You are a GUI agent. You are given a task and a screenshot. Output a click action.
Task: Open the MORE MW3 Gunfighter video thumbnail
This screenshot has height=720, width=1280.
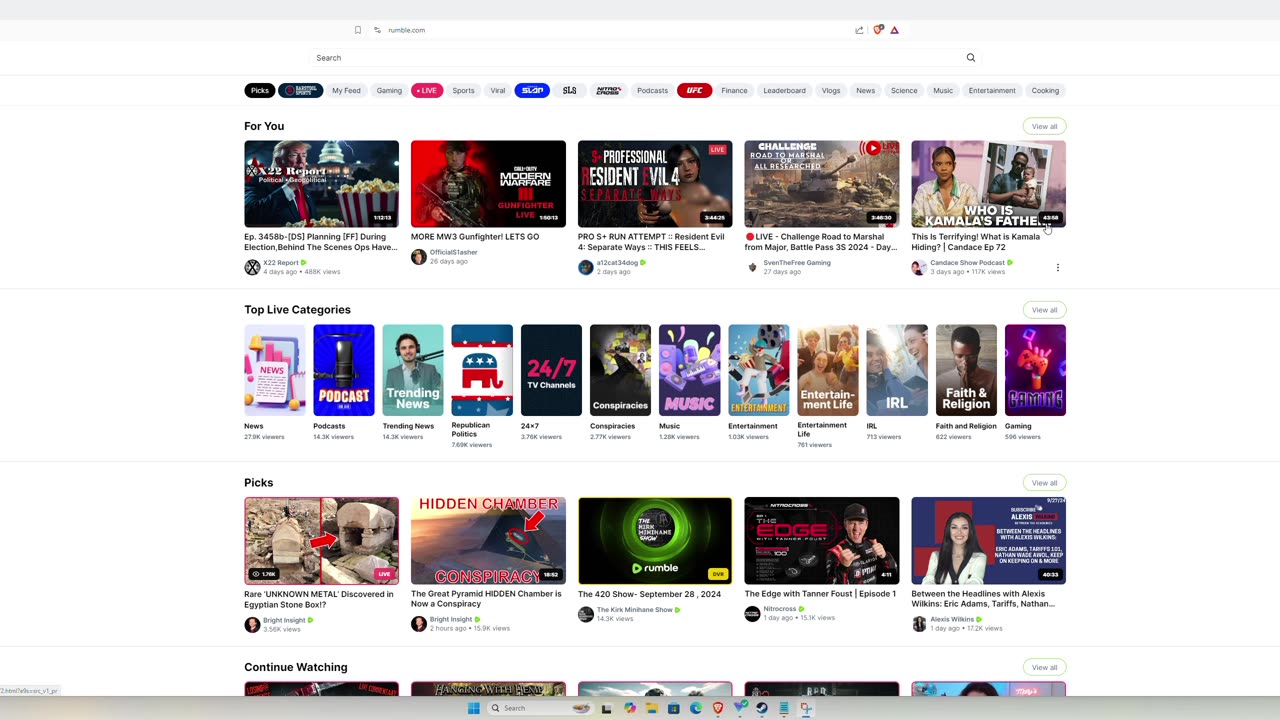[488, 184]
